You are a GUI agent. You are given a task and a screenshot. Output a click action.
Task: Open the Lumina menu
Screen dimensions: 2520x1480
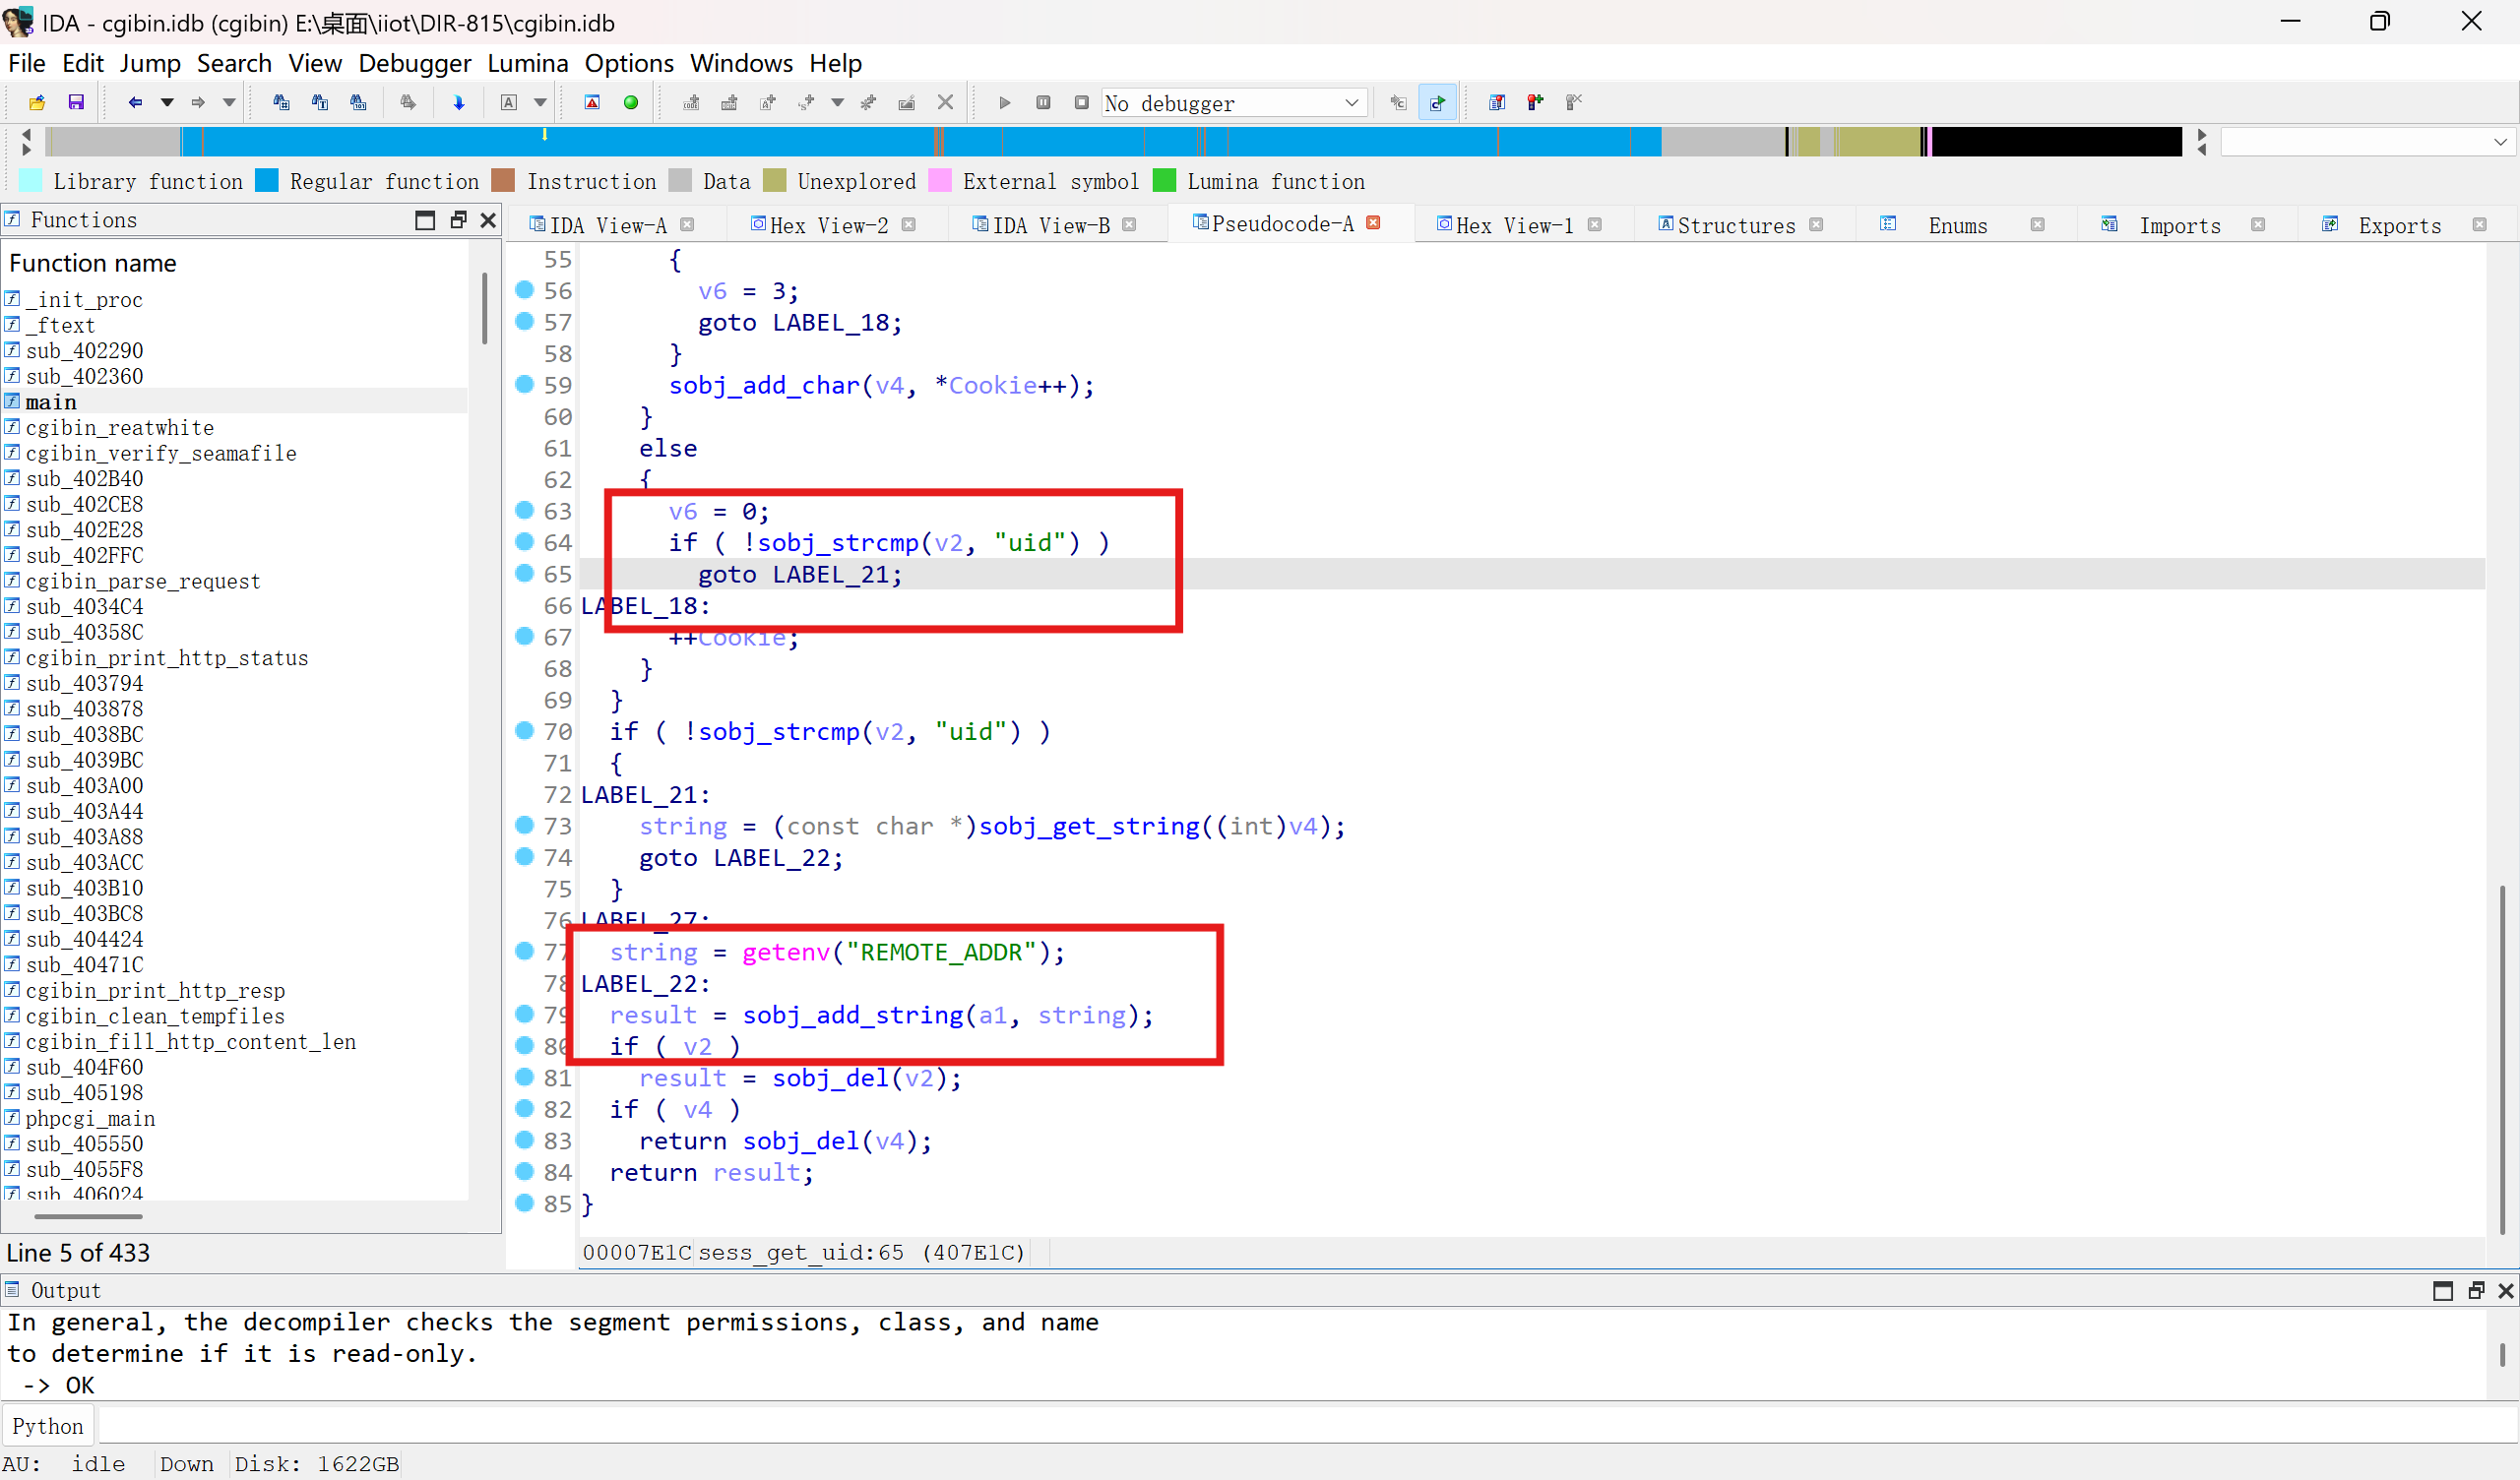coord(527,63)
